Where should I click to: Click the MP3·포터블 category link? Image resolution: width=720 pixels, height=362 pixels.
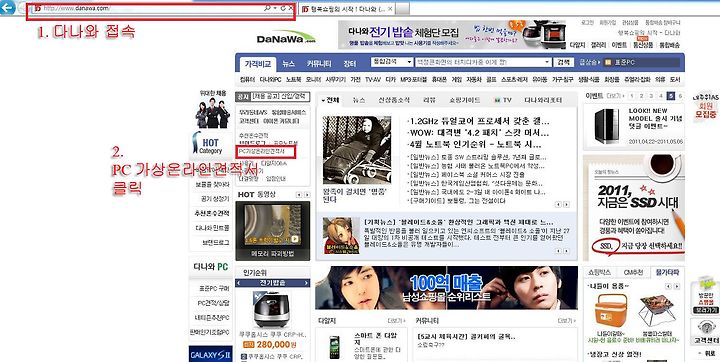coord(413,79)
